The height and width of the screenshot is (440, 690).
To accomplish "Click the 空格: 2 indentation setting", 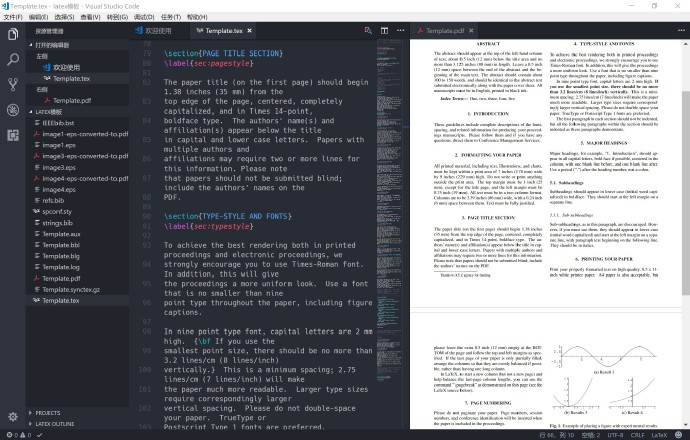I will tap(591, 435).
